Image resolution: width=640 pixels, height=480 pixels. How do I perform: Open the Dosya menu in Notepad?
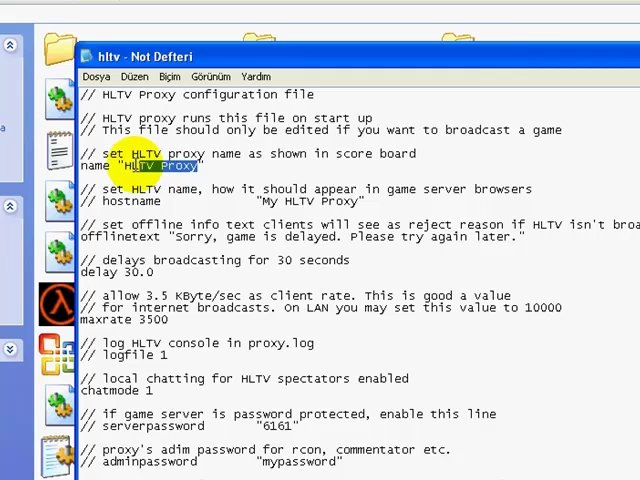pos(96,77)
